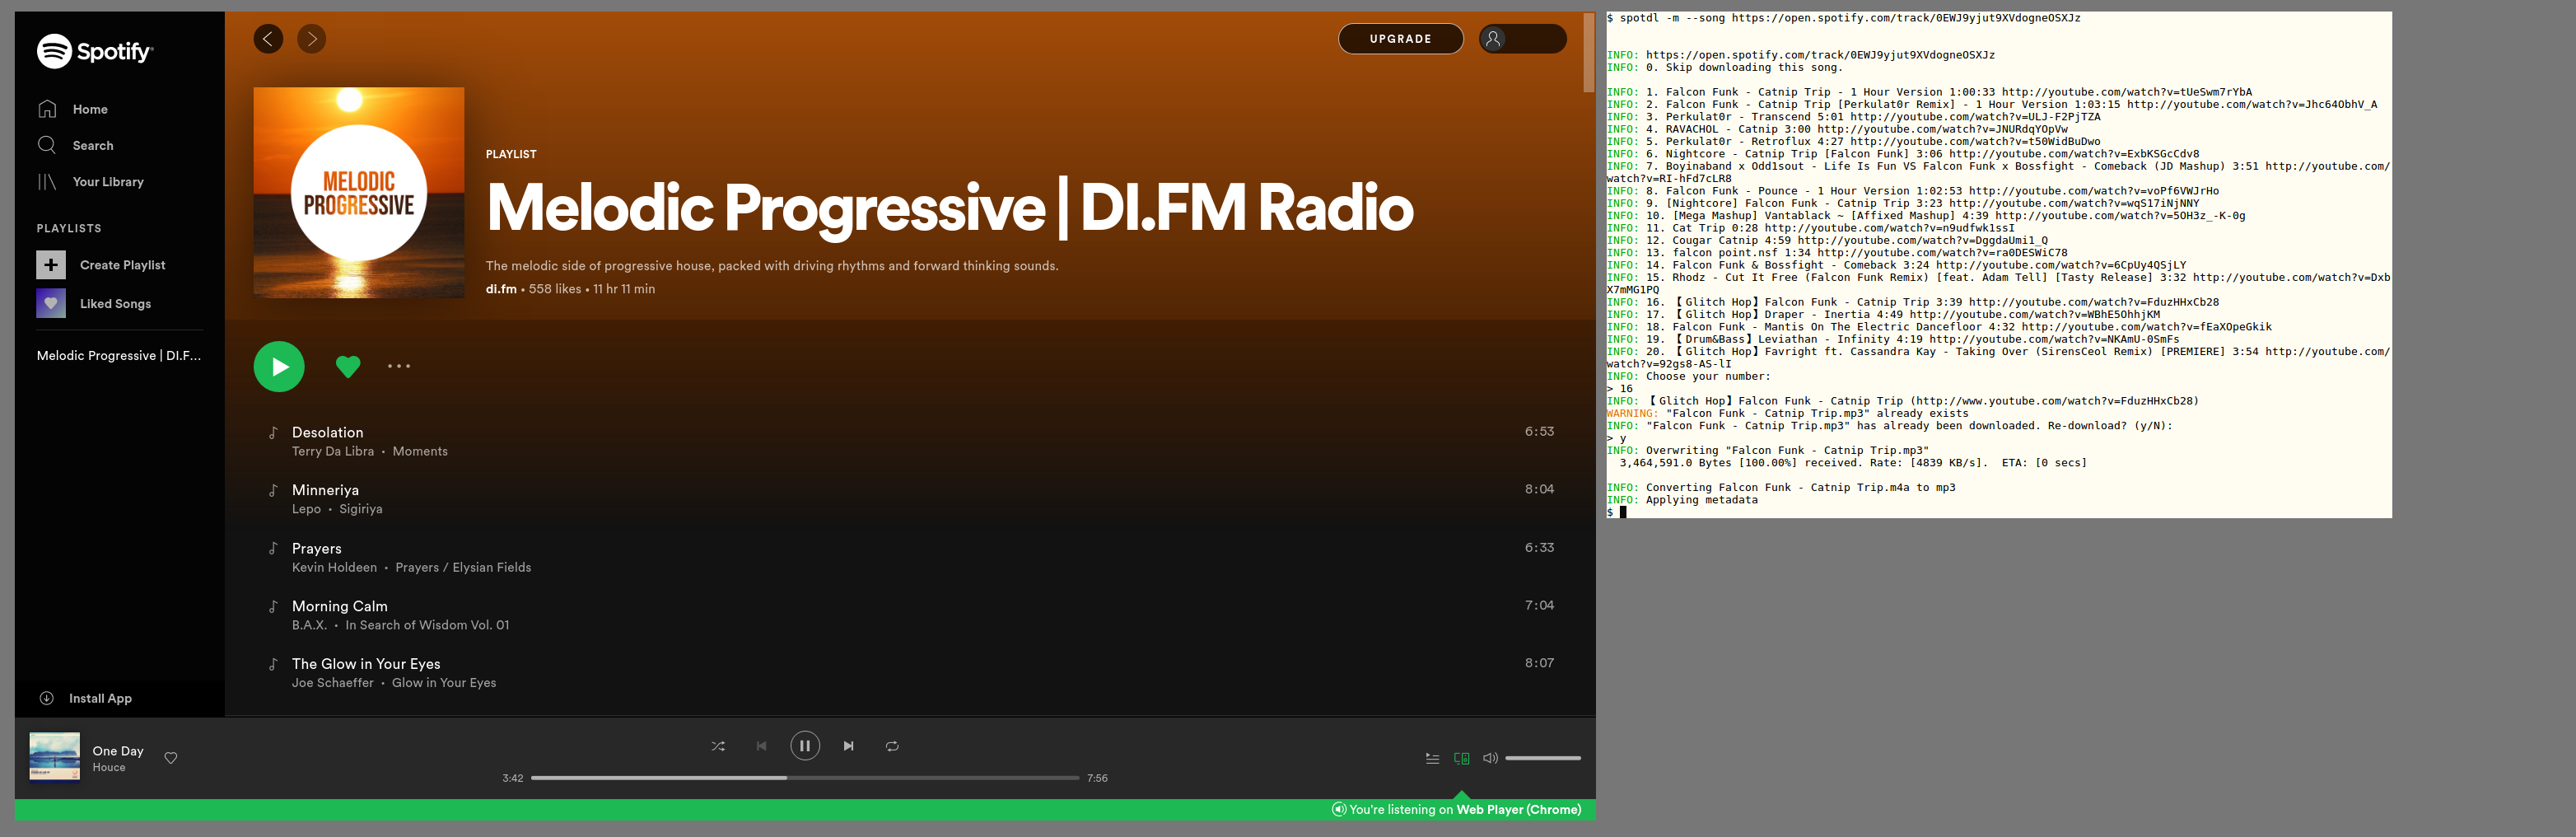Viewport: 2576px width, 837px height.
Task: Open Search in the sidebar
Action: point(92,146)
